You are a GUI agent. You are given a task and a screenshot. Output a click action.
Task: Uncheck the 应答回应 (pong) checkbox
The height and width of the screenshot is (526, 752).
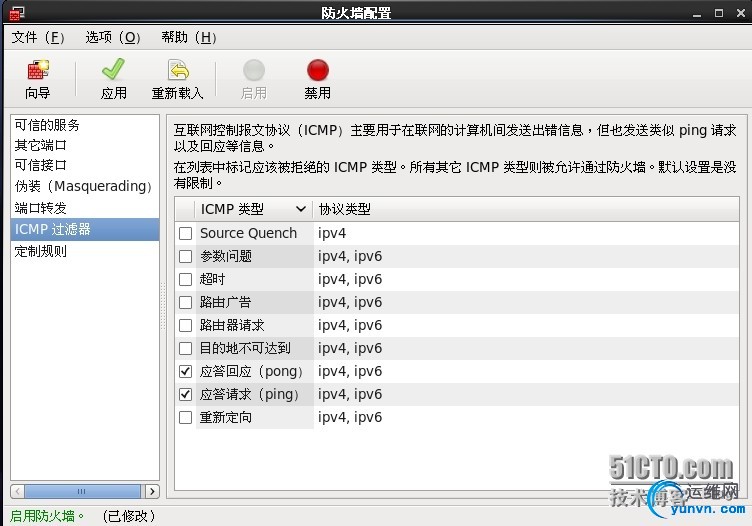[185, 372]
